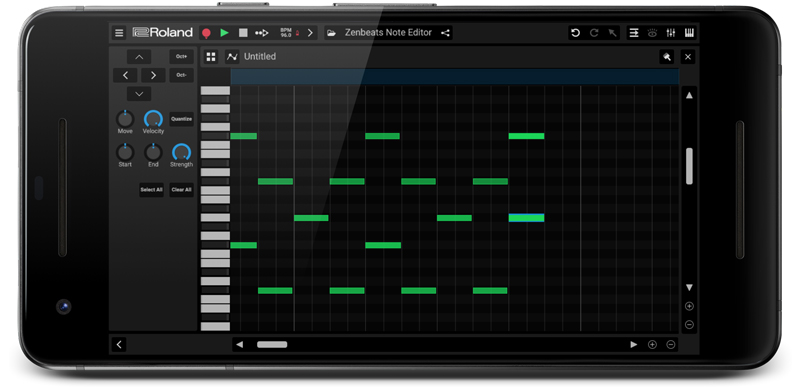Image resolution: width=800 pixels, height=388 pixels.
Task: Click the Velocity knob
Action: [153, 119]
